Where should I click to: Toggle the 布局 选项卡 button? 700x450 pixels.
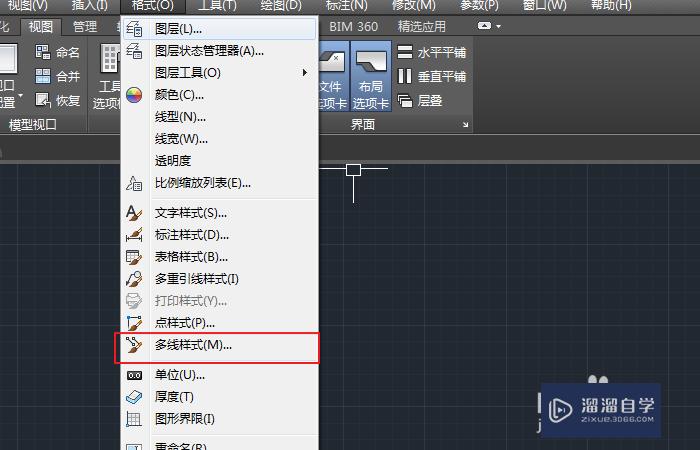coord(371,76)
